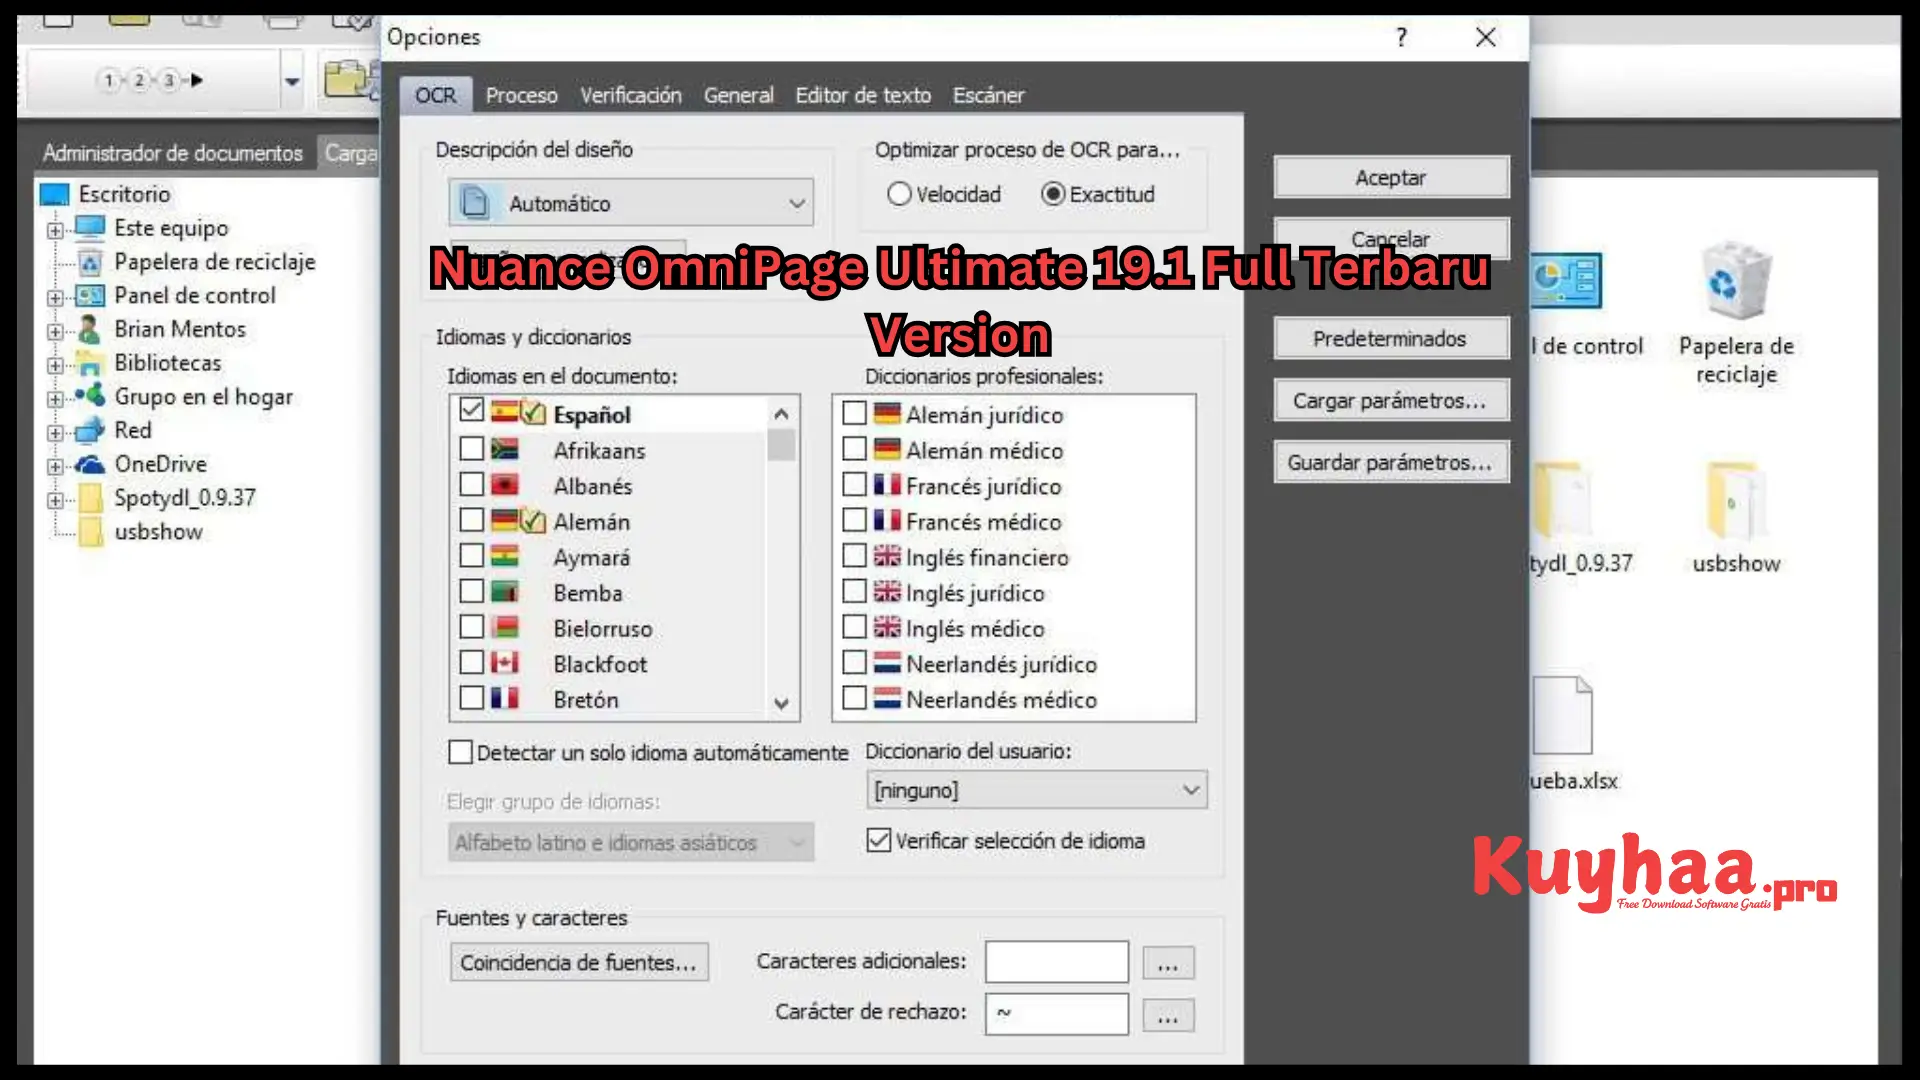The width and height of the screenshot is (1920, 1080).
Task: Click Spanish flag icon next to Español
Action: (504, 411)
